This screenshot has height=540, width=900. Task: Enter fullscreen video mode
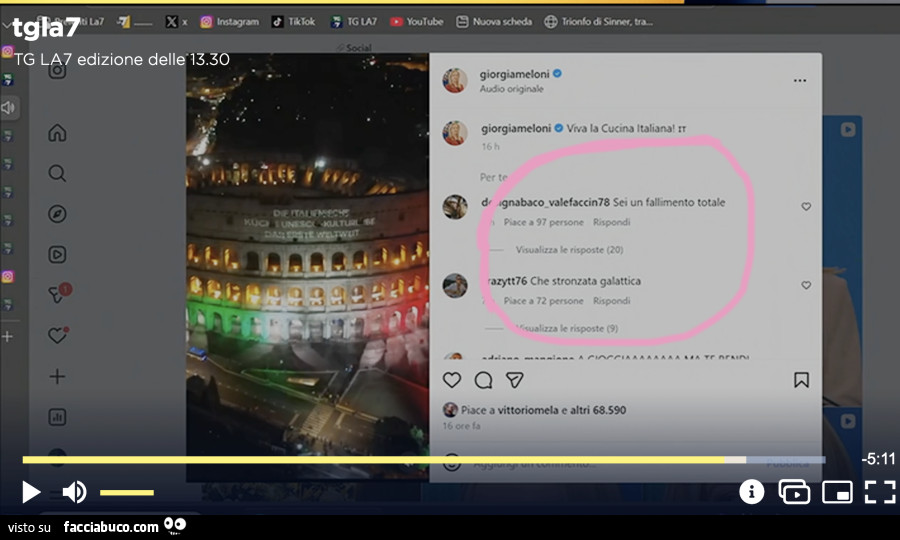point(879,492)
